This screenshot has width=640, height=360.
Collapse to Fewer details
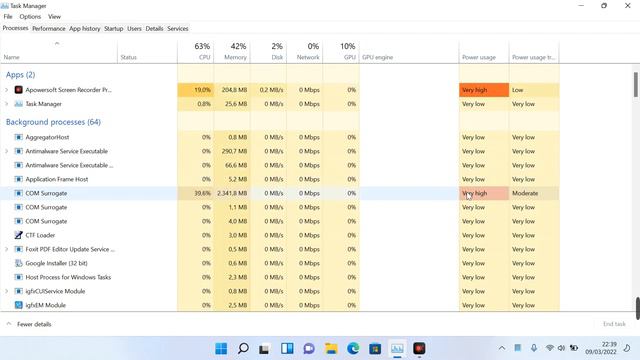point(29,324)
